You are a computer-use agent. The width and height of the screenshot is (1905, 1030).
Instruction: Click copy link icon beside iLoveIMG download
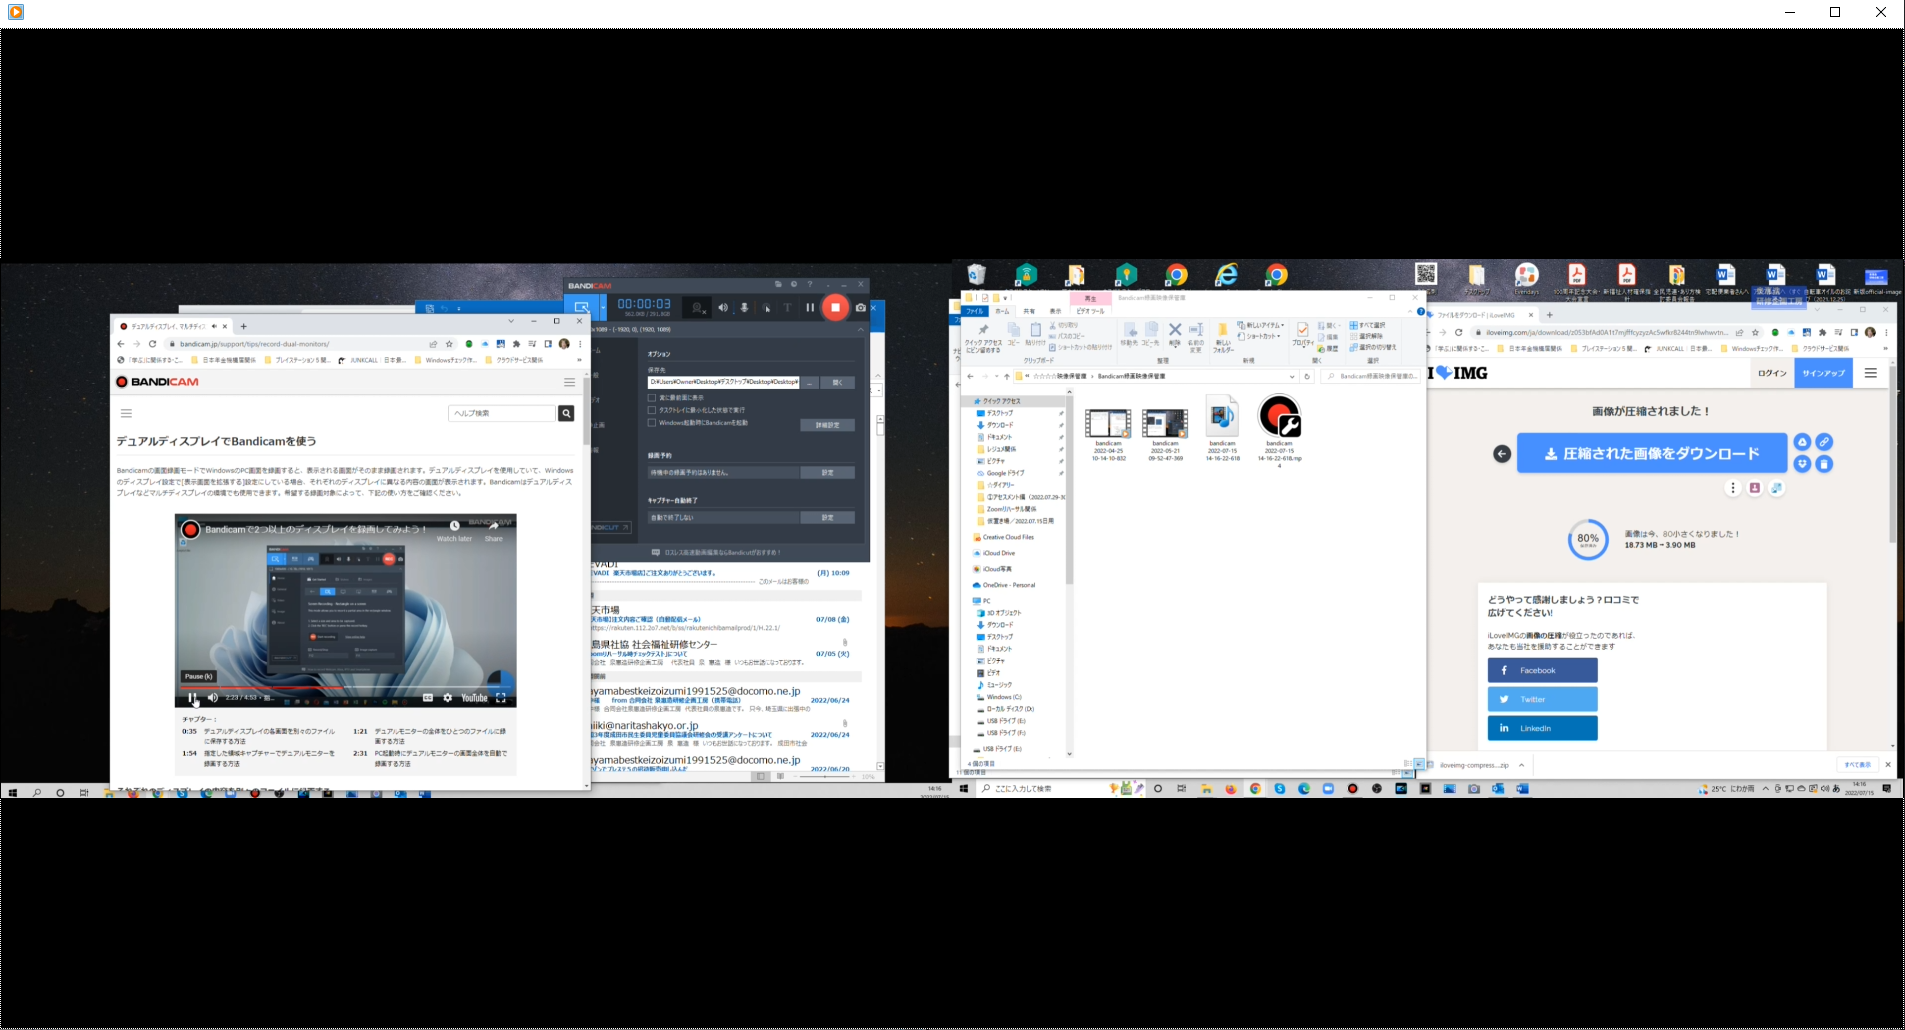(1824, 442)
